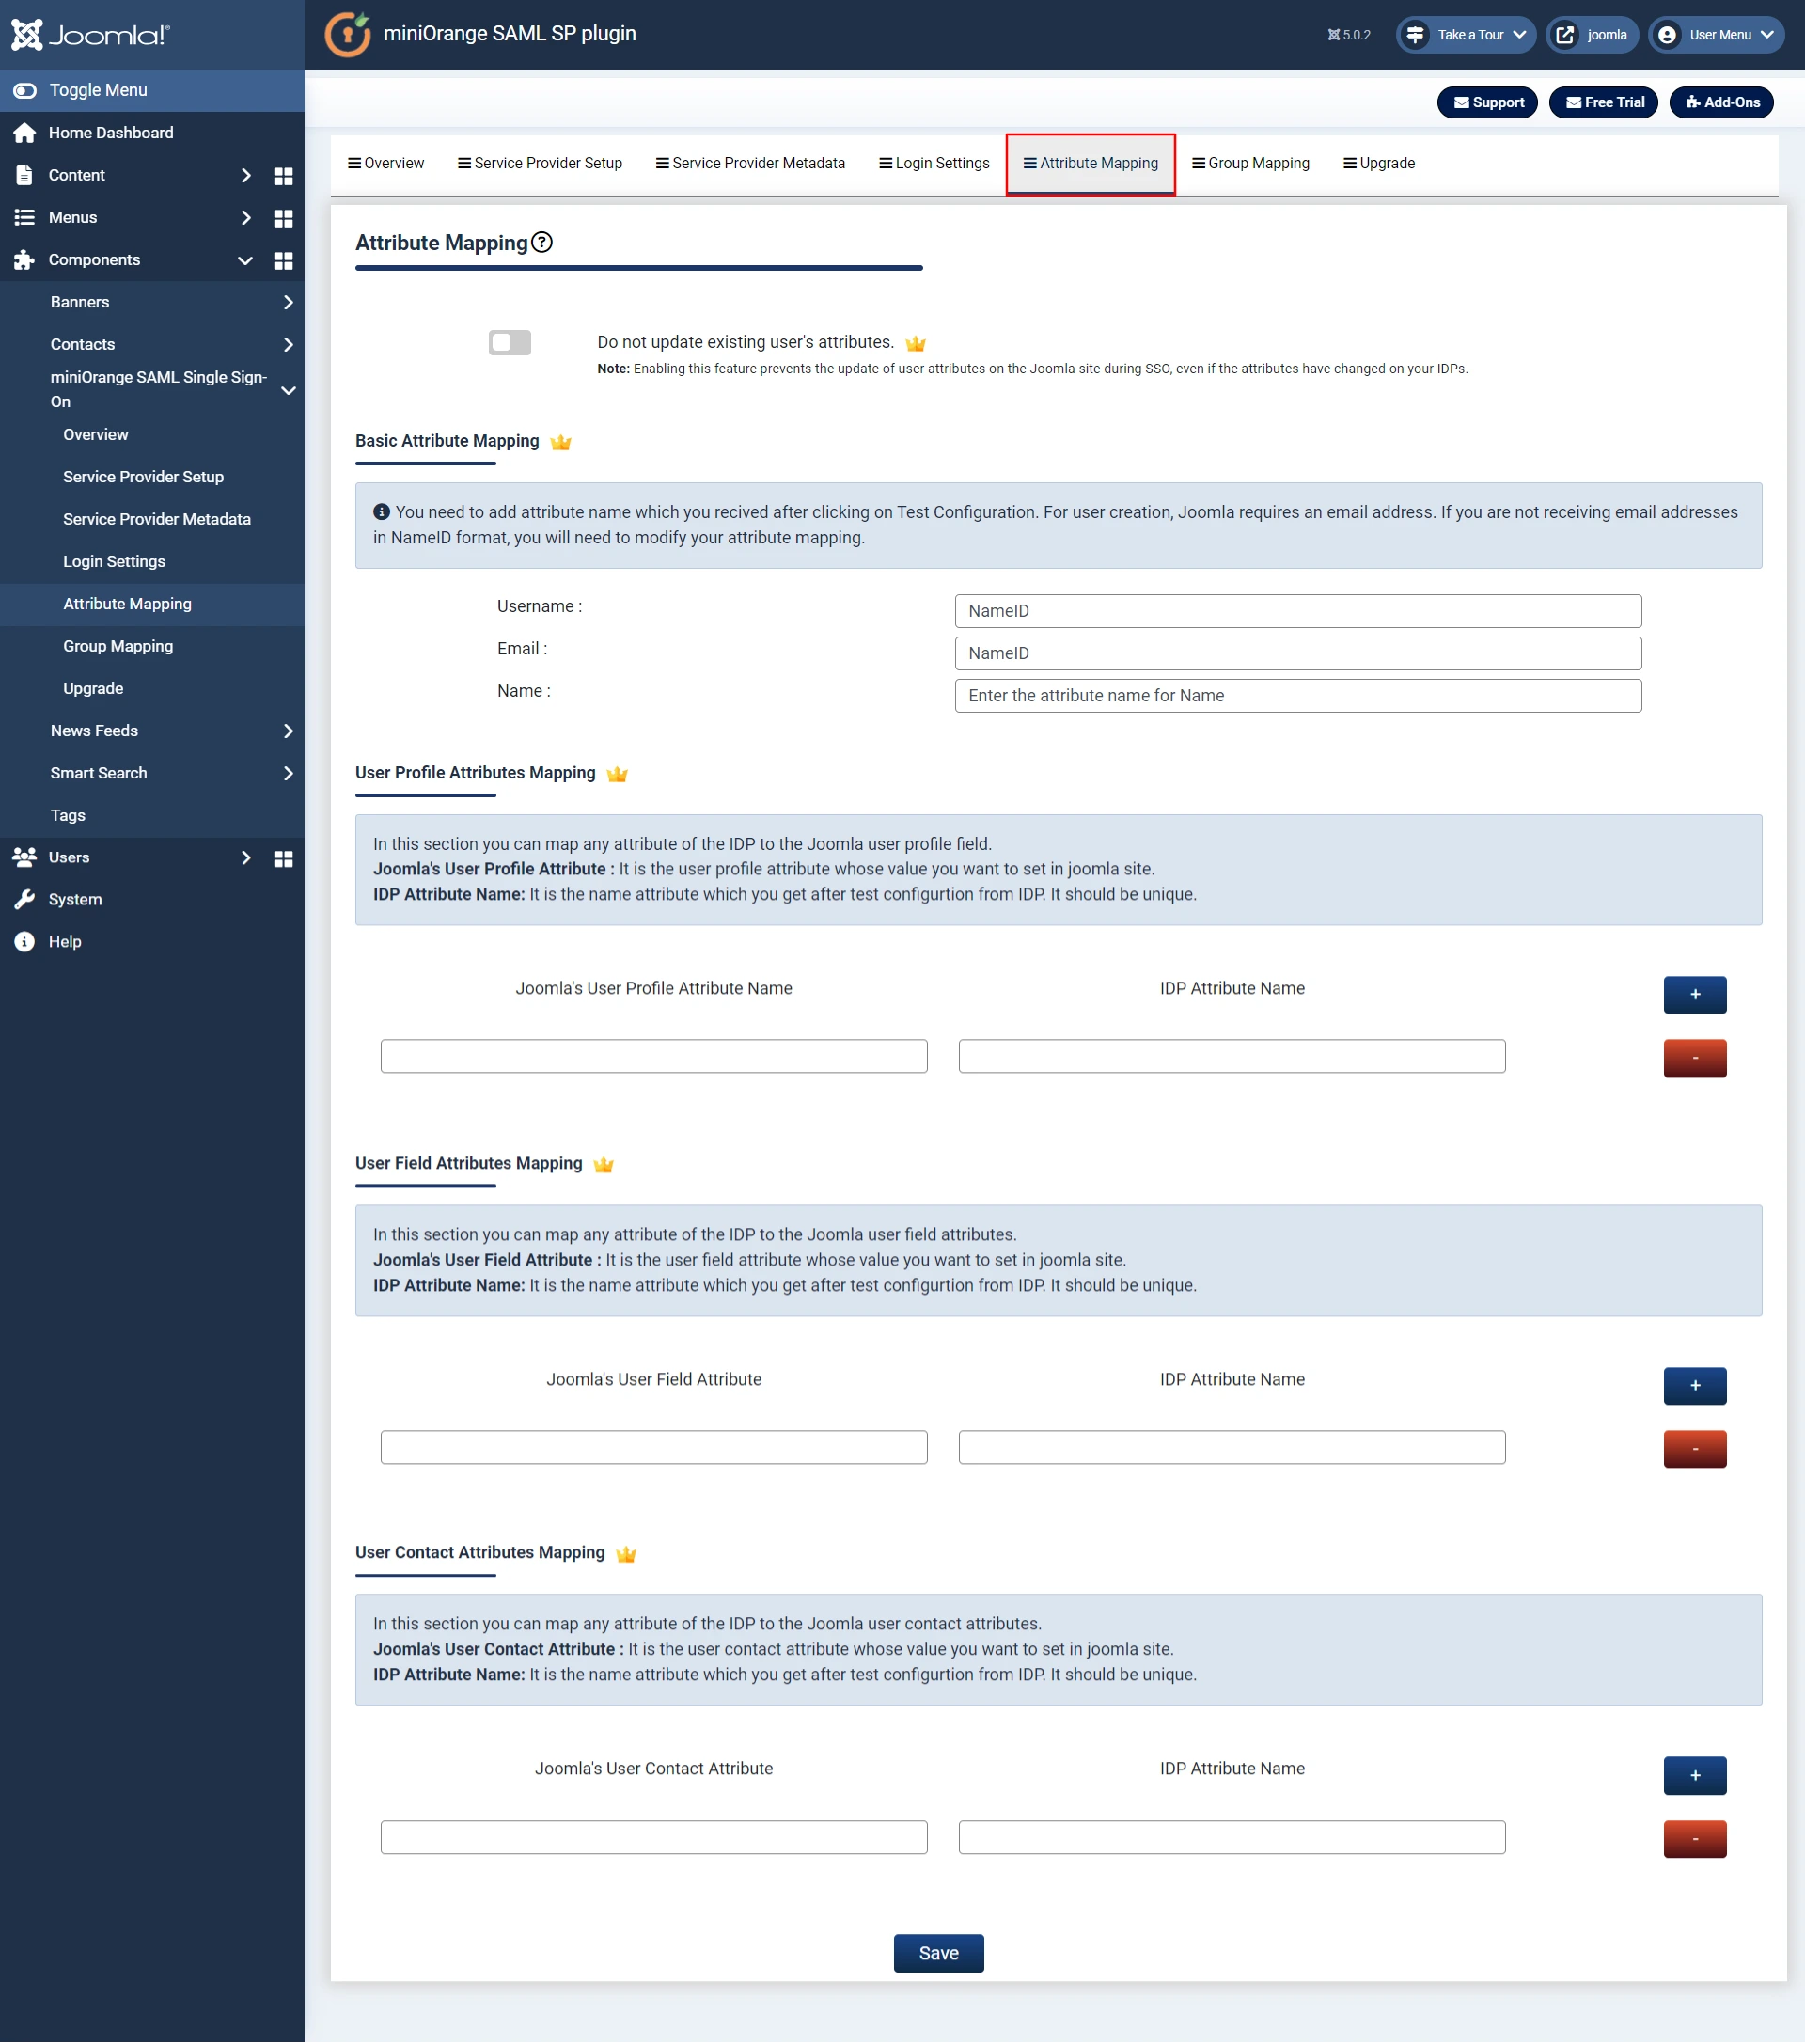Click the Add row button in User Profile section
Screen dimensions: 1805x2044
1693,995
